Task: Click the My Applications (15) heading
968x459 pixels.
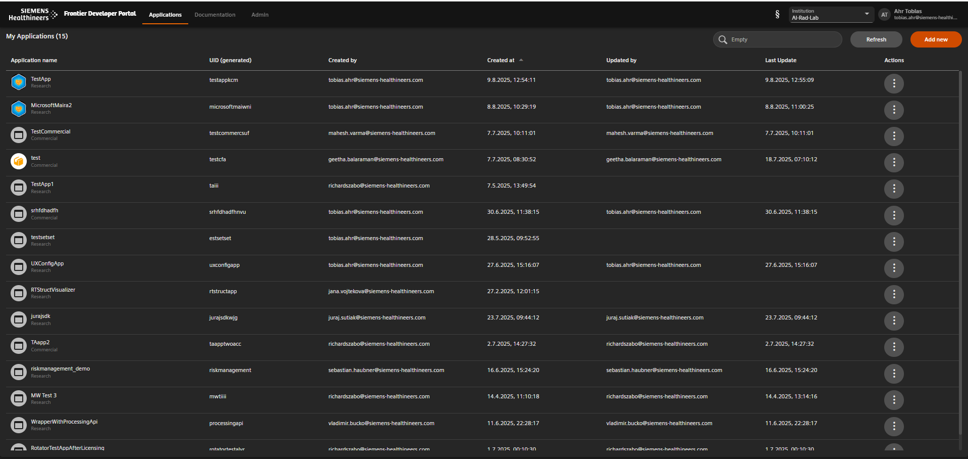Action: (37, 36)
